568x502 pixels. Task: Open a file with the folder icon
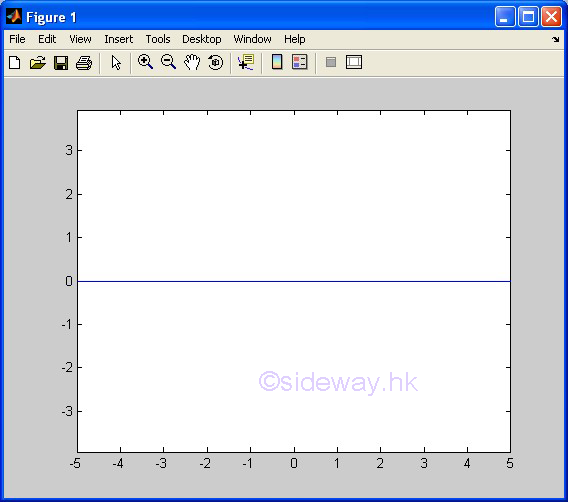(x=38, y=63)
